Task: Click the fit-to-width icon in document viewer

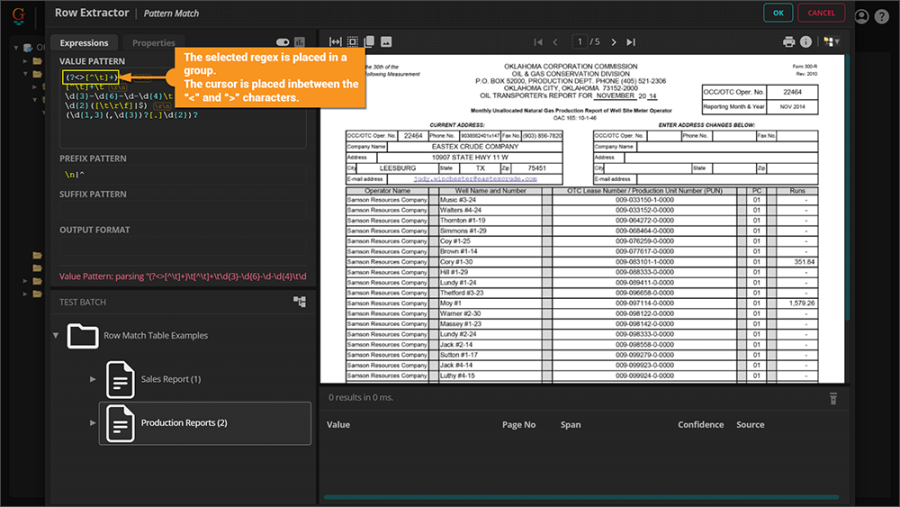Action: (x=336, y=42)
